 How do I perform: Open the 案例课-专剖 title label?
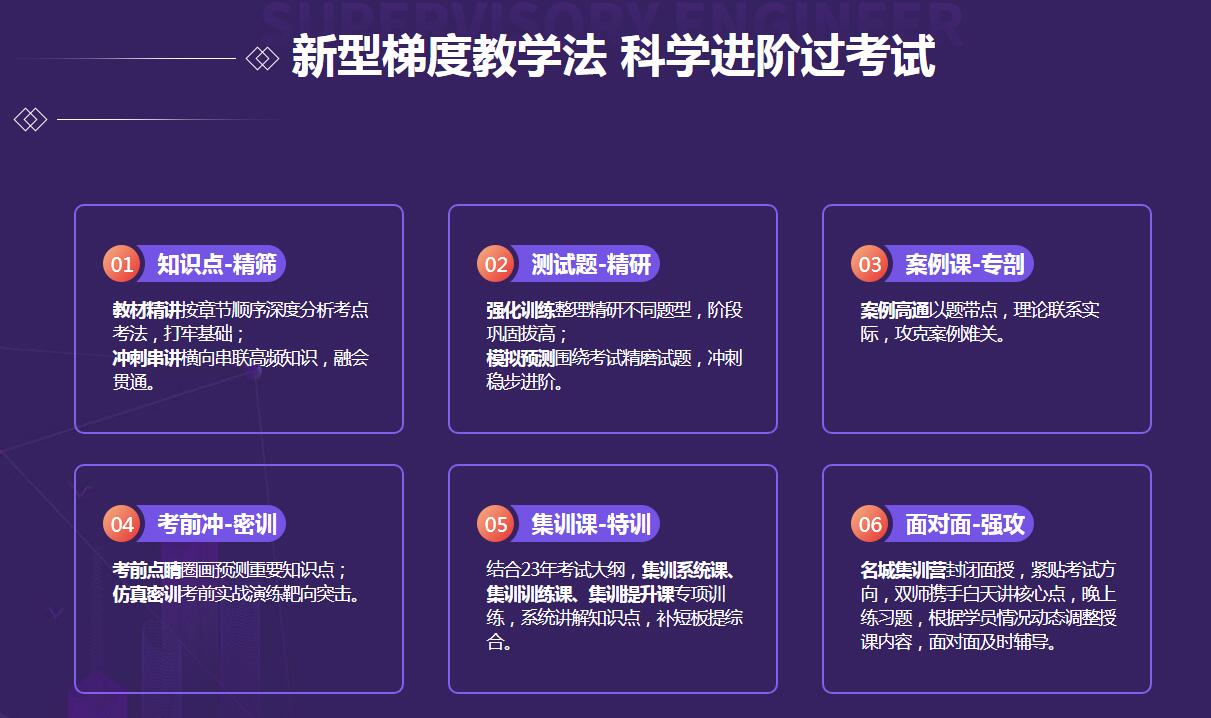click(964, 264)
